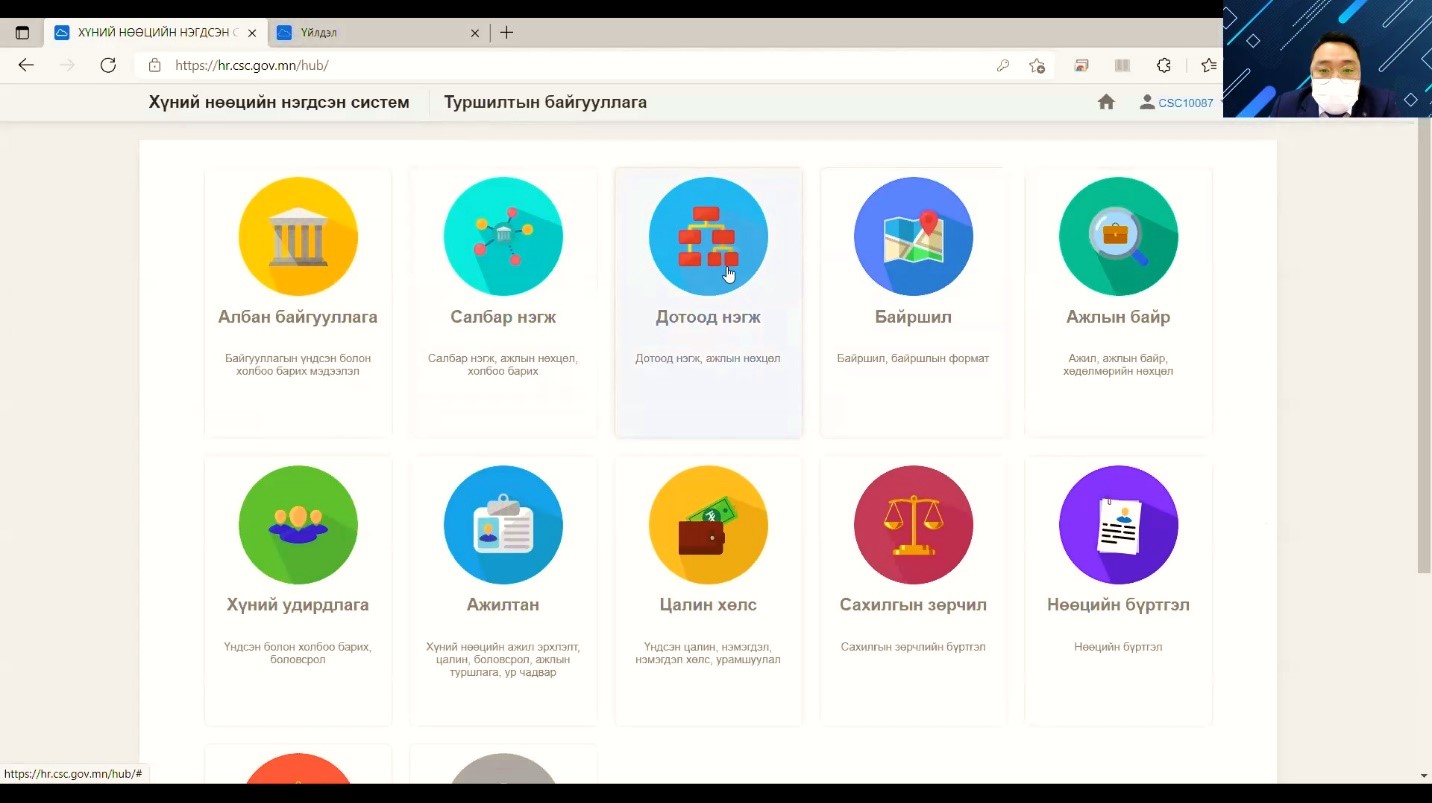Click description starting 'Хүний нөөцийн ажил эрхлэлт'
Viewport: 1432px width, 803px height.
pyautogui.click(x=503, y=660)
